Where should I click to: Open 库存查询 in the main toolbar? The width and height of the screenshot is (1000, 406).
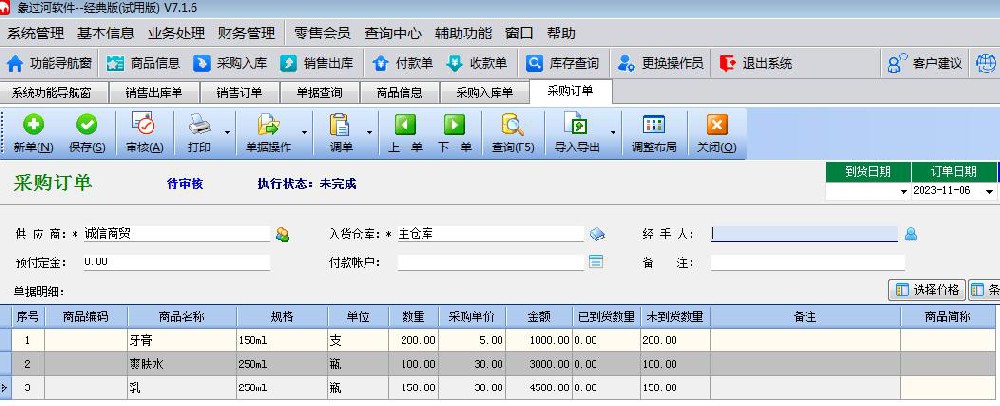[562, 63]
